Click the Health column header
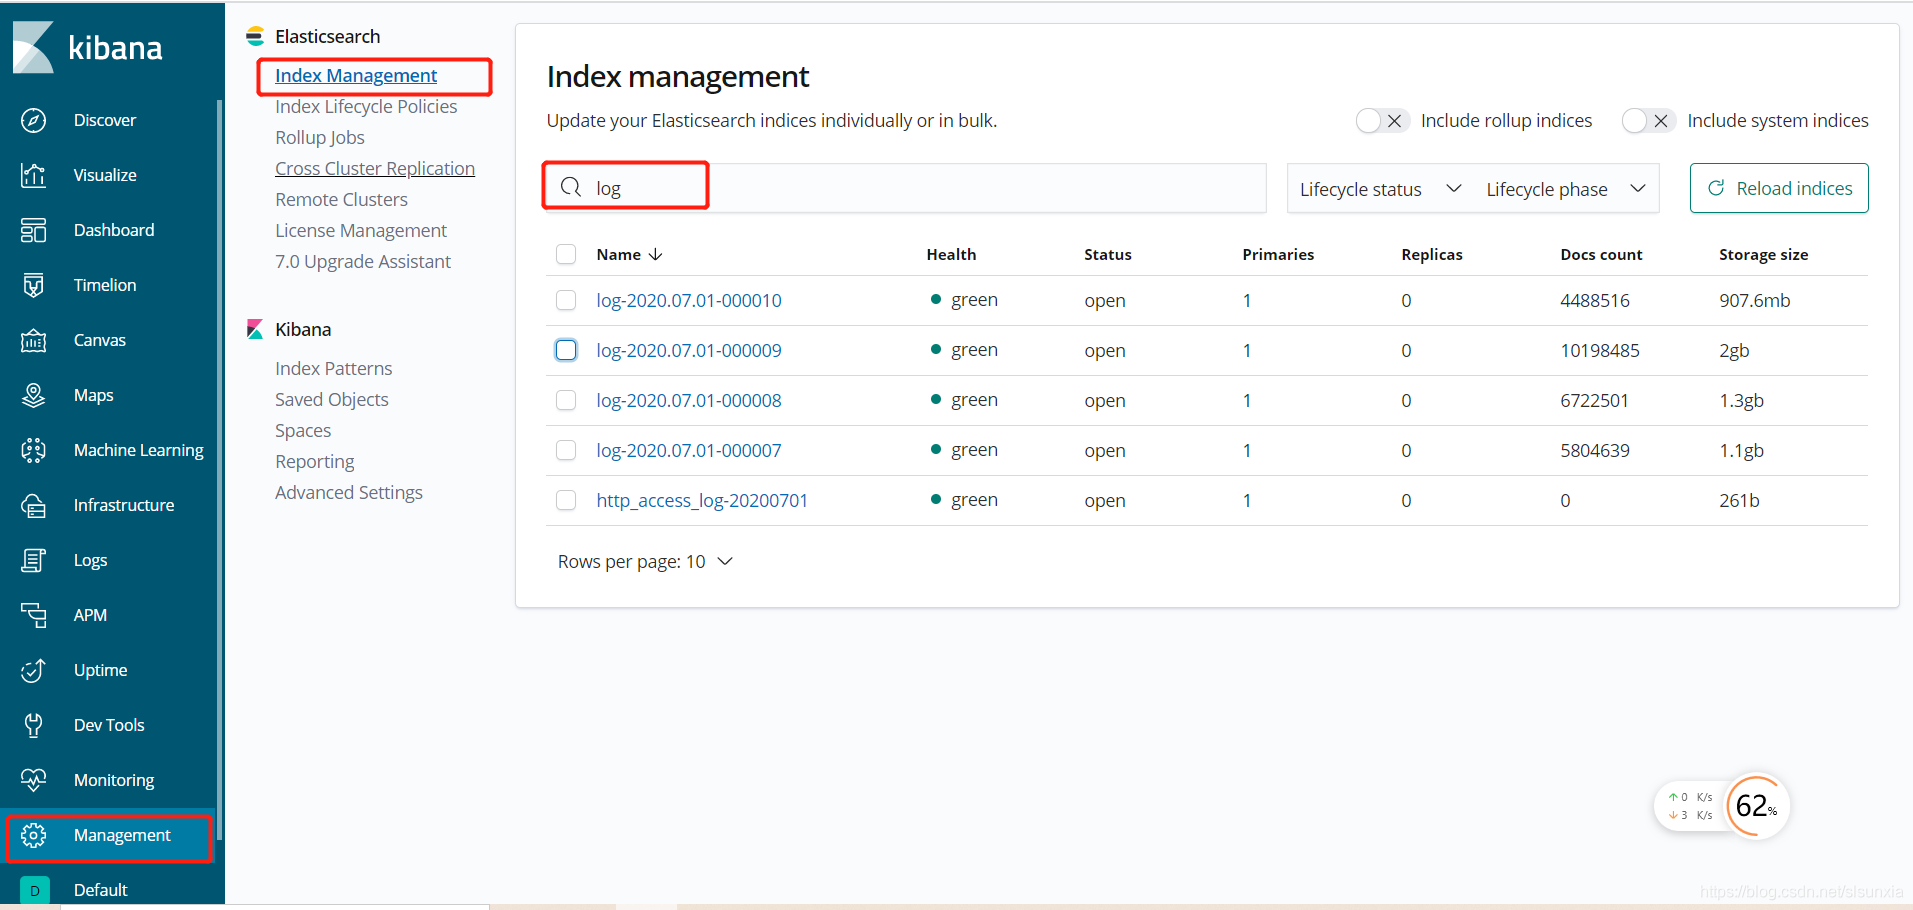The height and width of the screenshot is (910, 1913). point(951,254)
